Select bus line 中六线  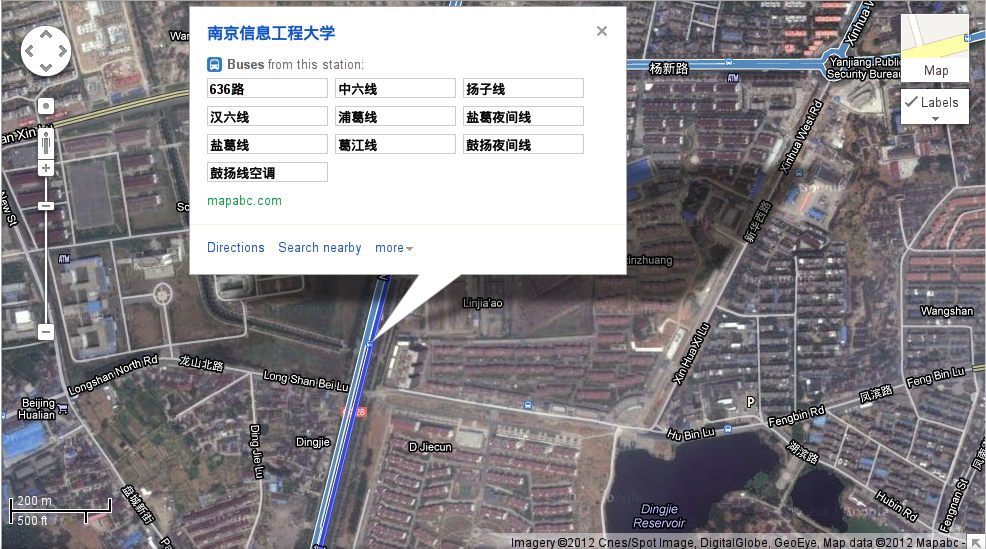point(396,89)
